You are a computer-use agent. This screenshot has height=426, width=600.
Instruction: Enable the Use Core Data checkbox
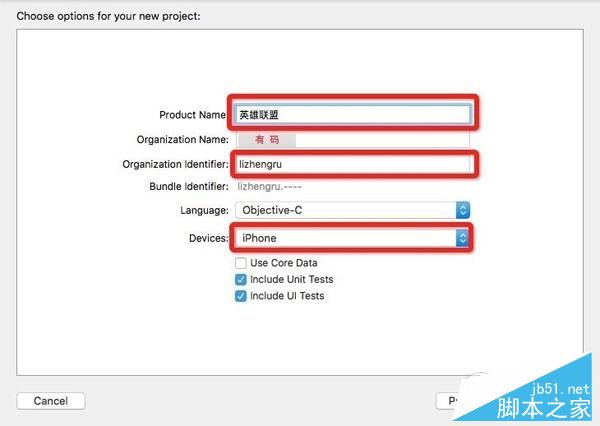[x=241, y=263]
